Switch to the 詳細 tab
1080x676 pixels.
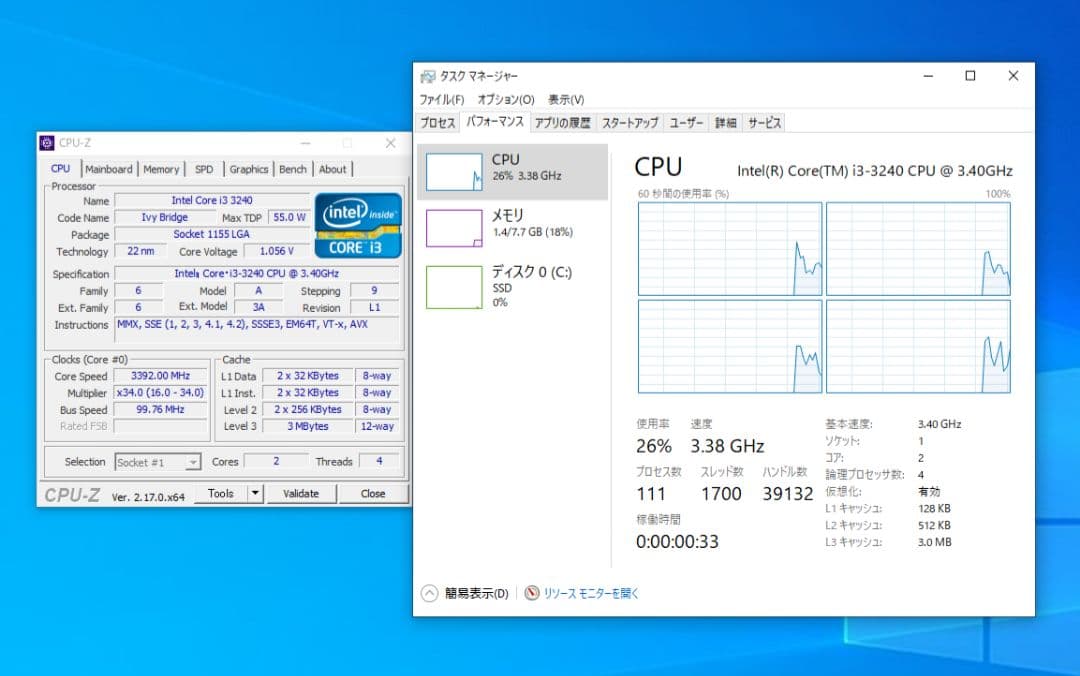click(x=725, y=123)
